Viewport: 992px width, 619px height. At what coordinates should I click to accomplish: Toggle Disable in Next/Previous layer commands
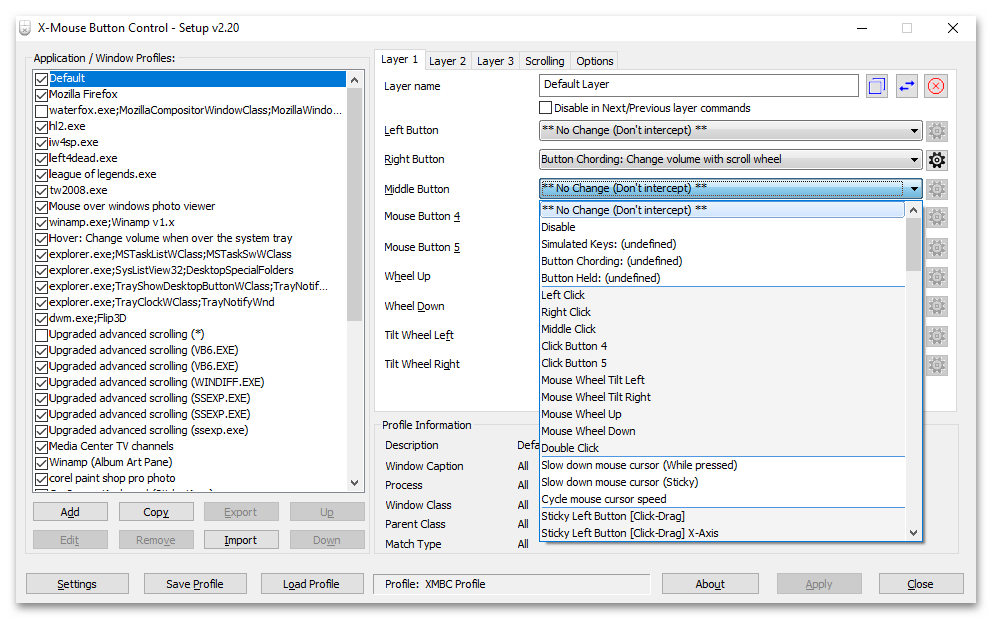click(x=545, y=108)
